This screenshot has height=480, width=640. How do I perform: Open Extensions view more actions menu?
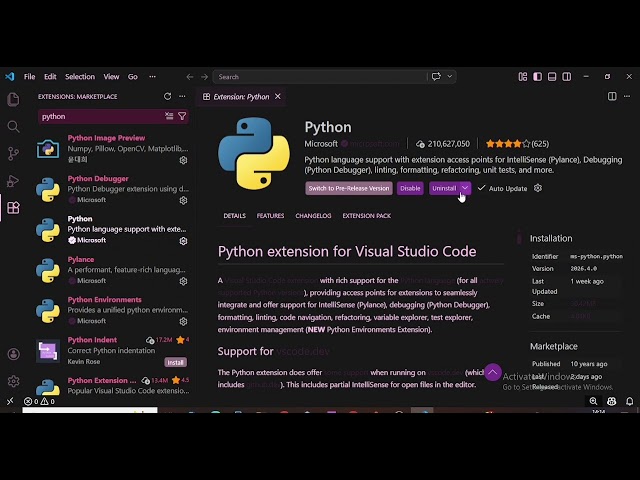click(182, 96)
